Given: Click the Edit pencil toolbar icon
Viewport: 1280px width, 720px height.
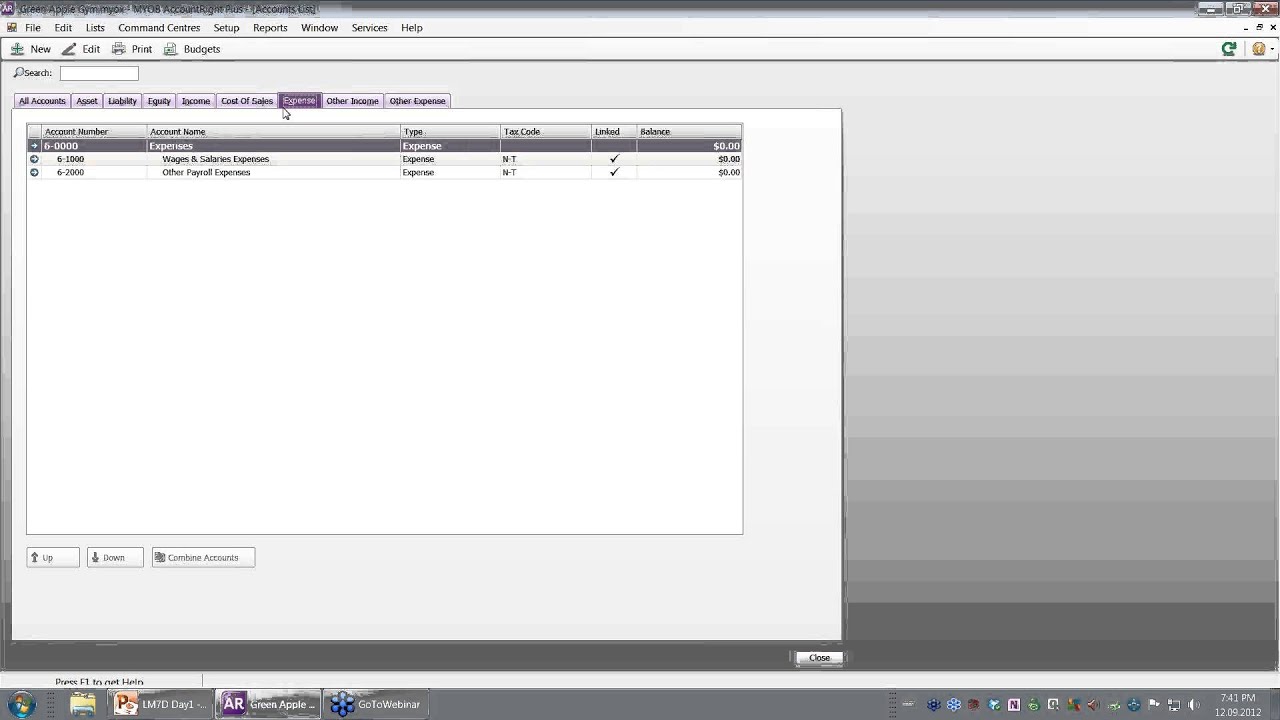Looking at the screenshot, I should pyautogui.click(x=68, y=49).
